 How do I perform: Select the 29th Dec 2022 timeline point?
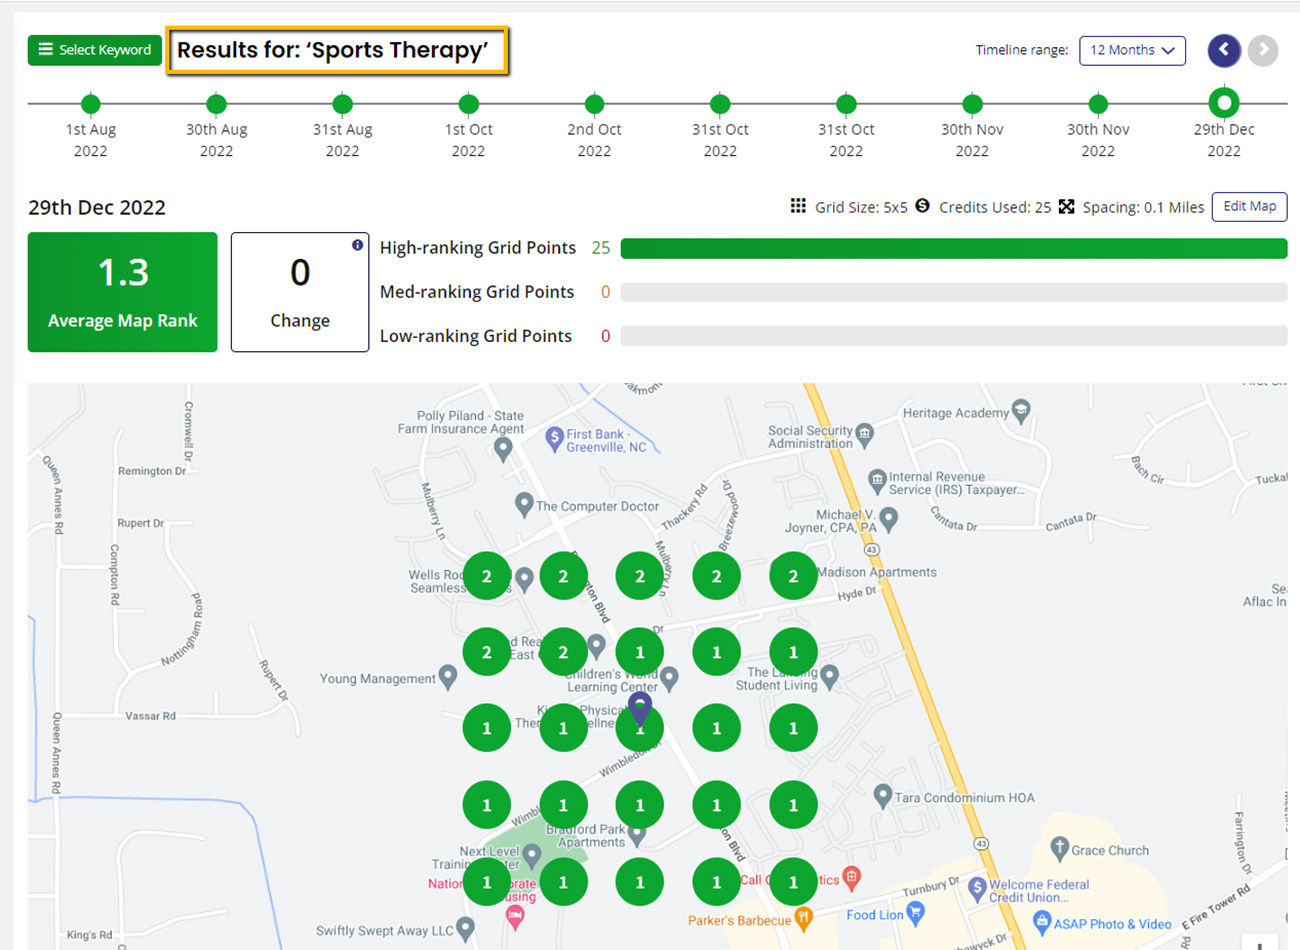click(1223, 103)
